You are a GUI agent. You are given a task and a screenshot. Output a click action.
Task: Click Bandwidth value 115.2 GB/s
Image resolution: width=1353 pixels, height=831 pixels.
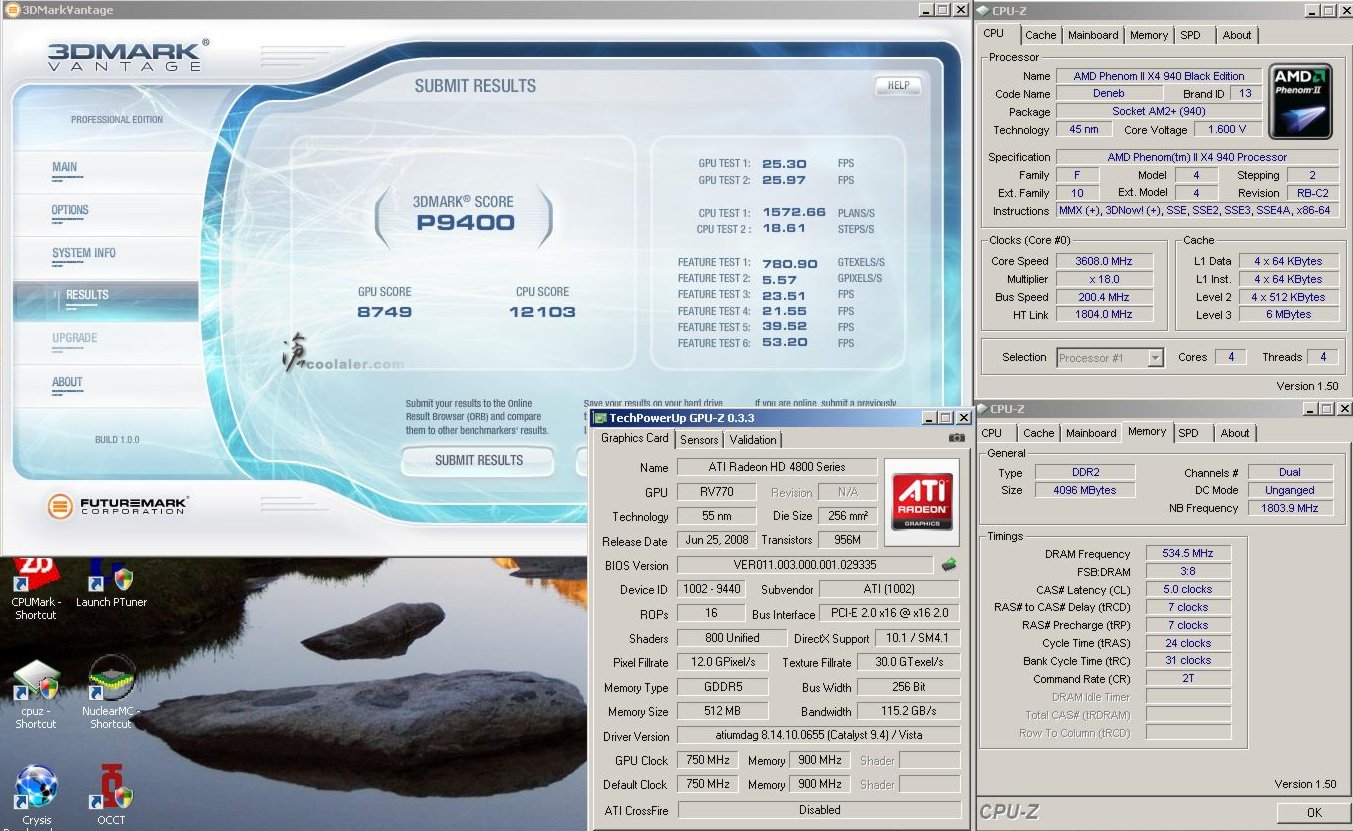tap(909, 712)
